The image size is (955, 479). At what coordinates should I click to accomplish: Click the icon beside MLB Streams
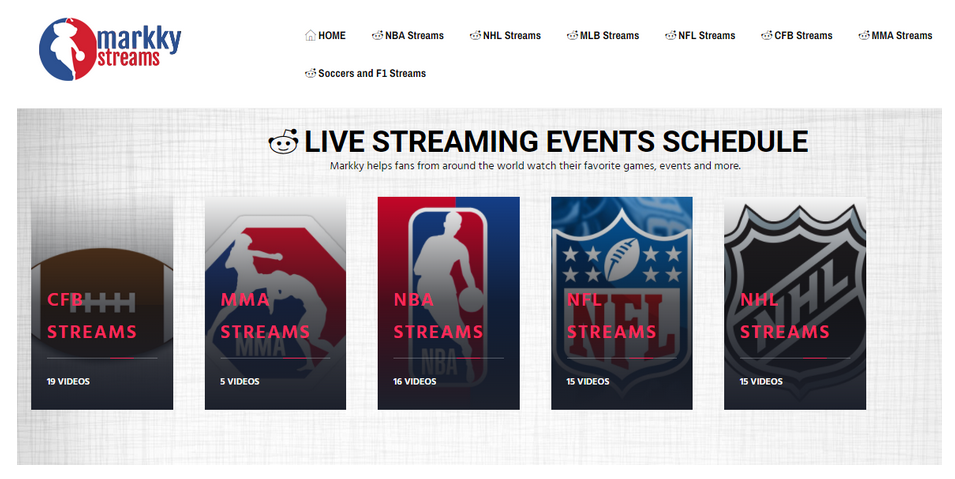pos(572,36)
